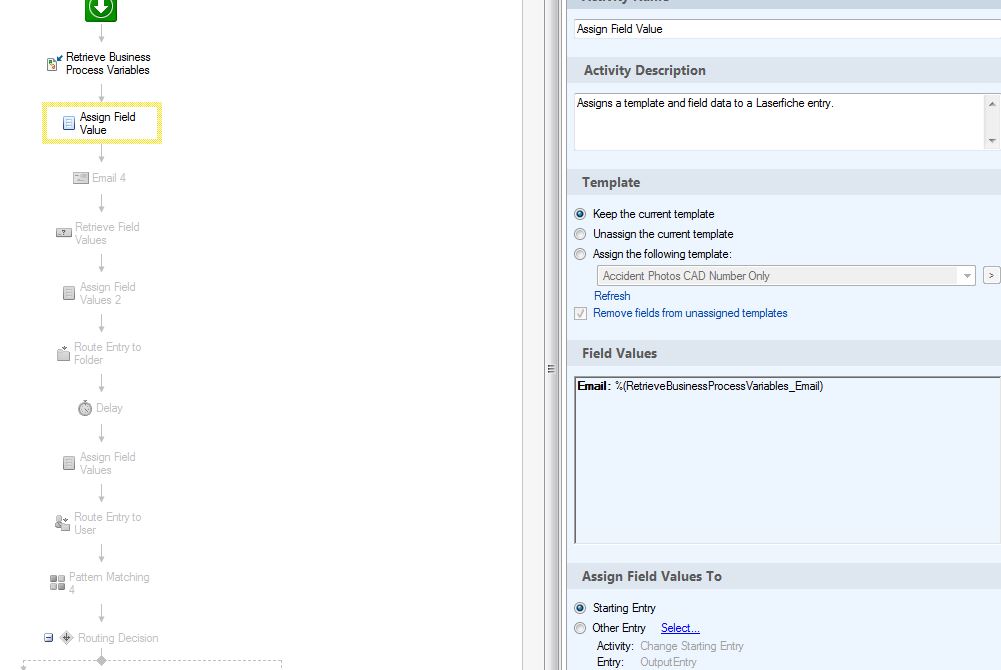This screenshot has height=670, width=1001.
Task: Select Assign the following template option
Action: pyautogui.click(x=580, y=254)
